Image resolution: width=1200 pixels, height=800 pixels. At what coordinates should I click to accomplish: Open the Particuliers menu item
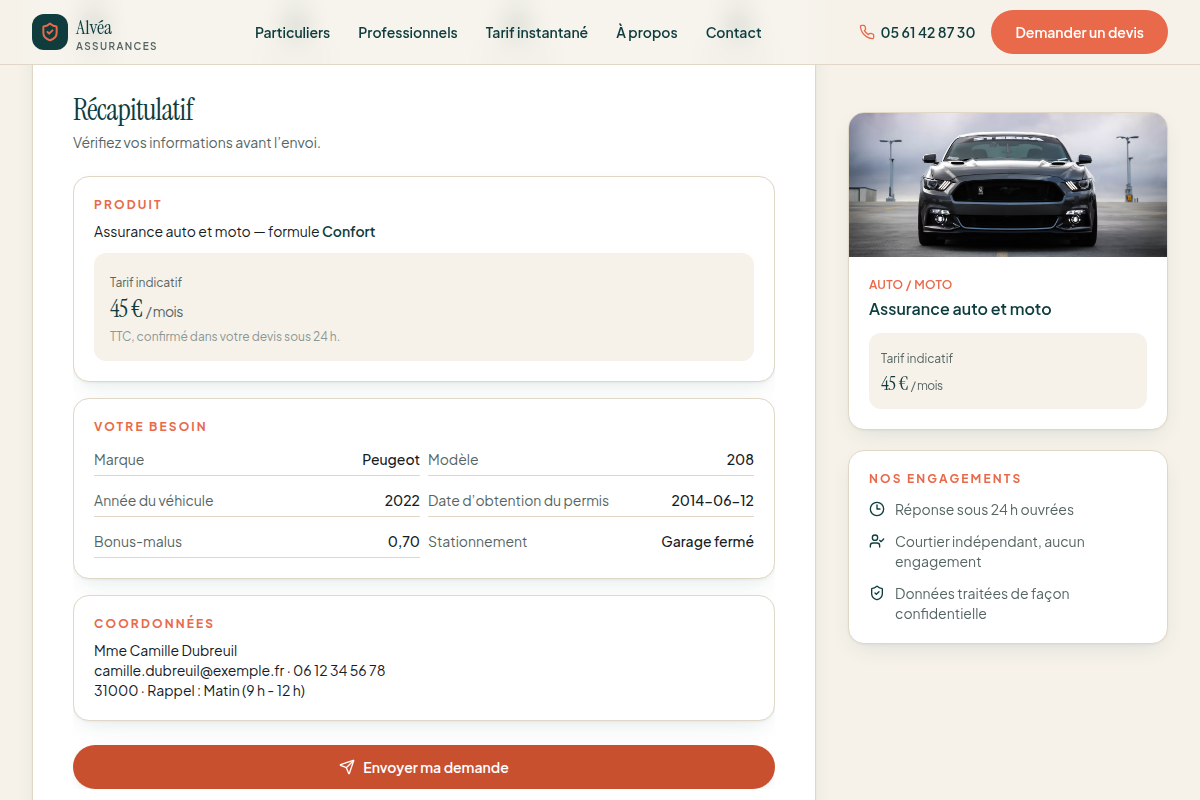pos(292,33)
